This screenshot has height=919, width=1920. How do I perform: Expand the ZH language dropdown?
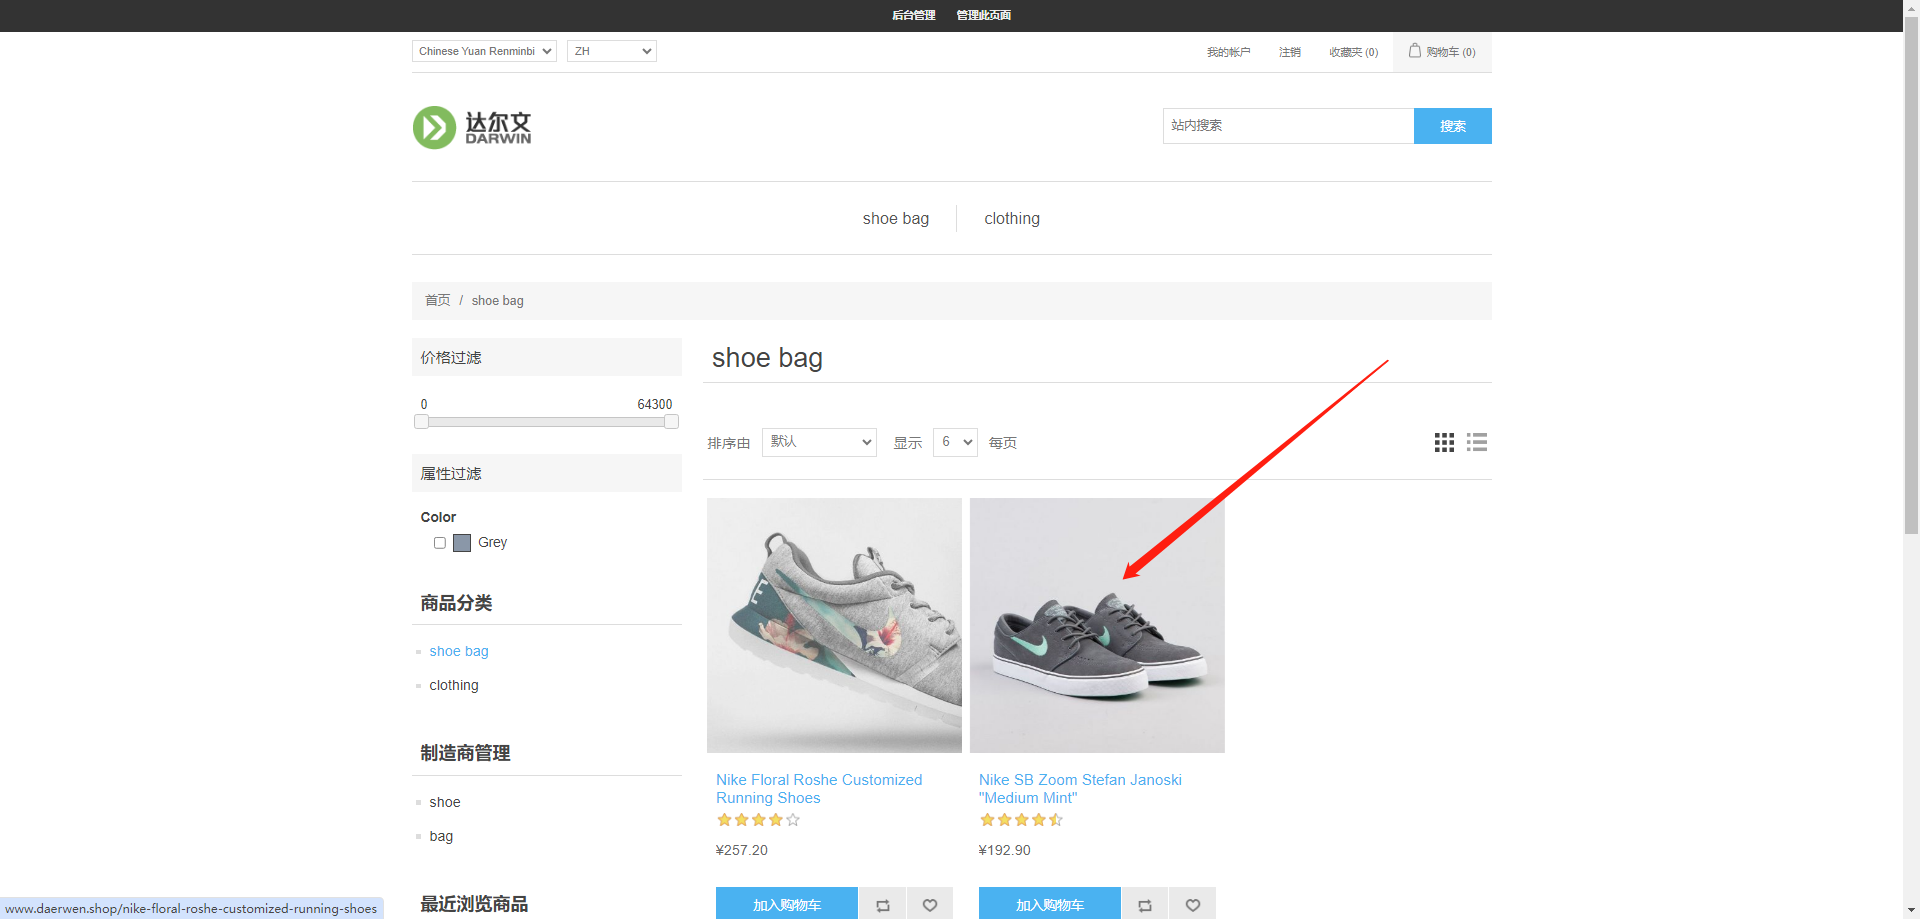click(x=611, y=51)
